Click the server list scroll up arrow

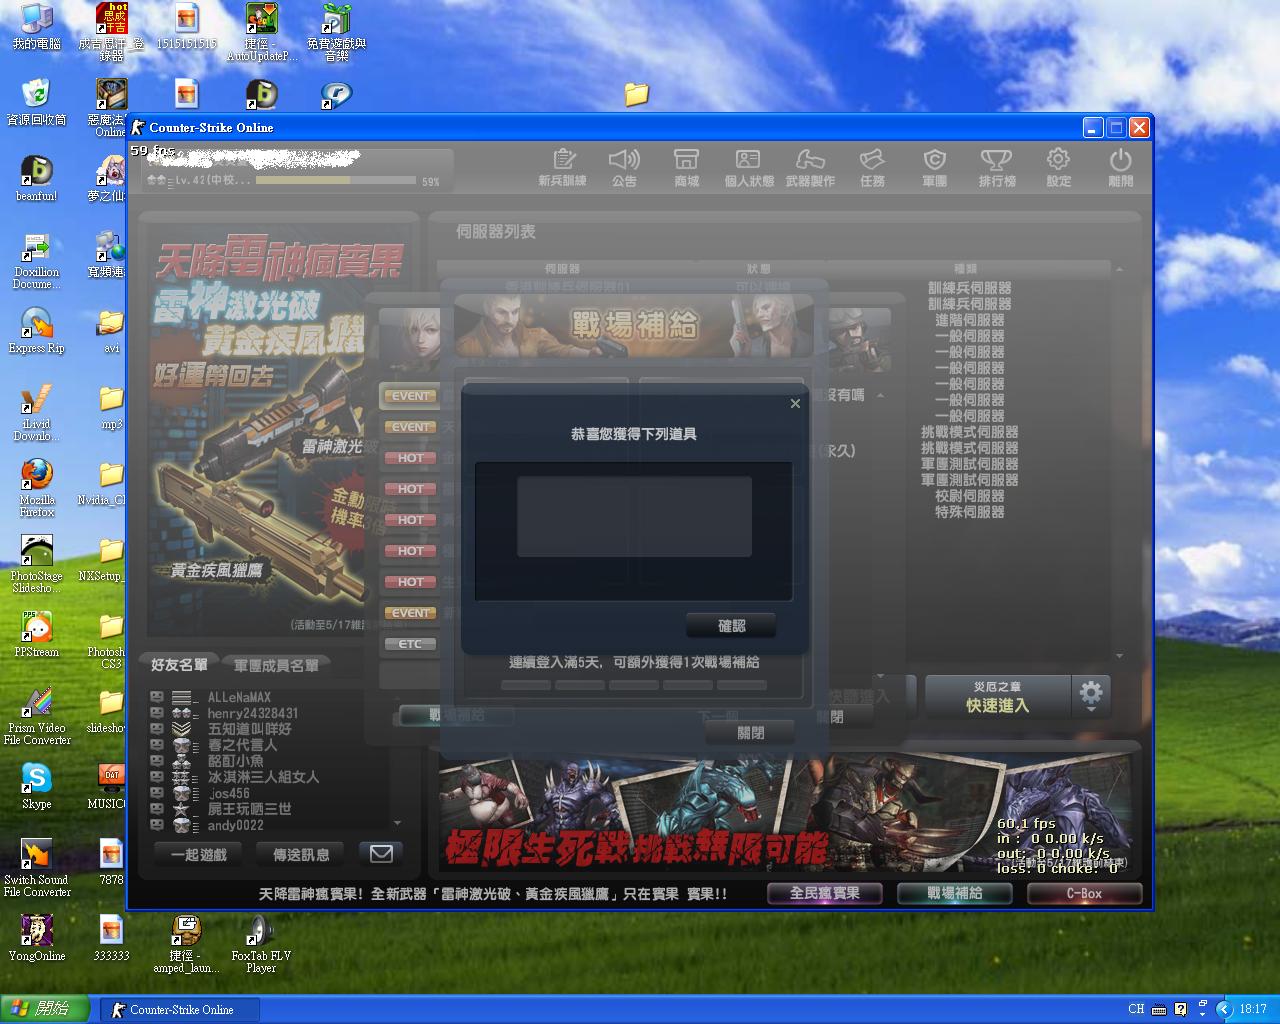(x=1119, y=269)
